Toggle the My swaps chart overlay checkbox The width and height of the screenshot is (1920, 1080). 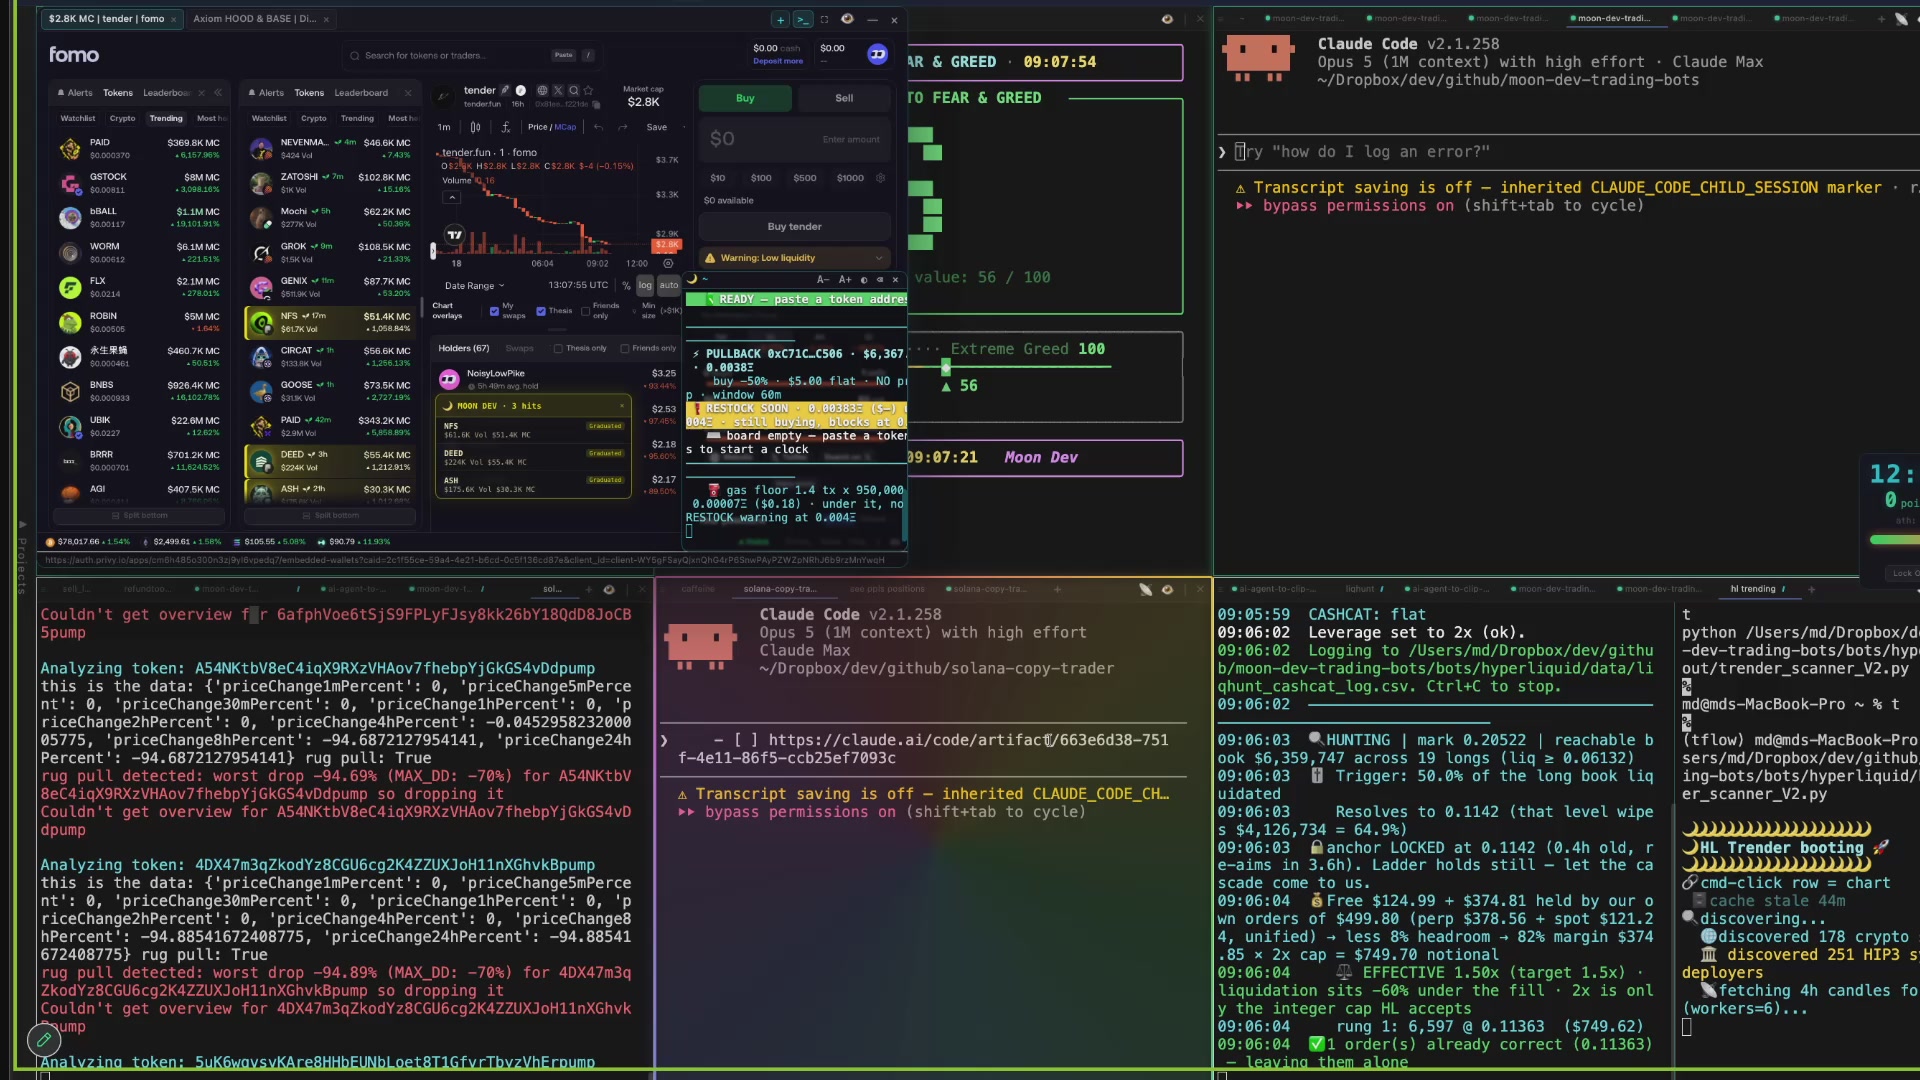coord(494,311)
